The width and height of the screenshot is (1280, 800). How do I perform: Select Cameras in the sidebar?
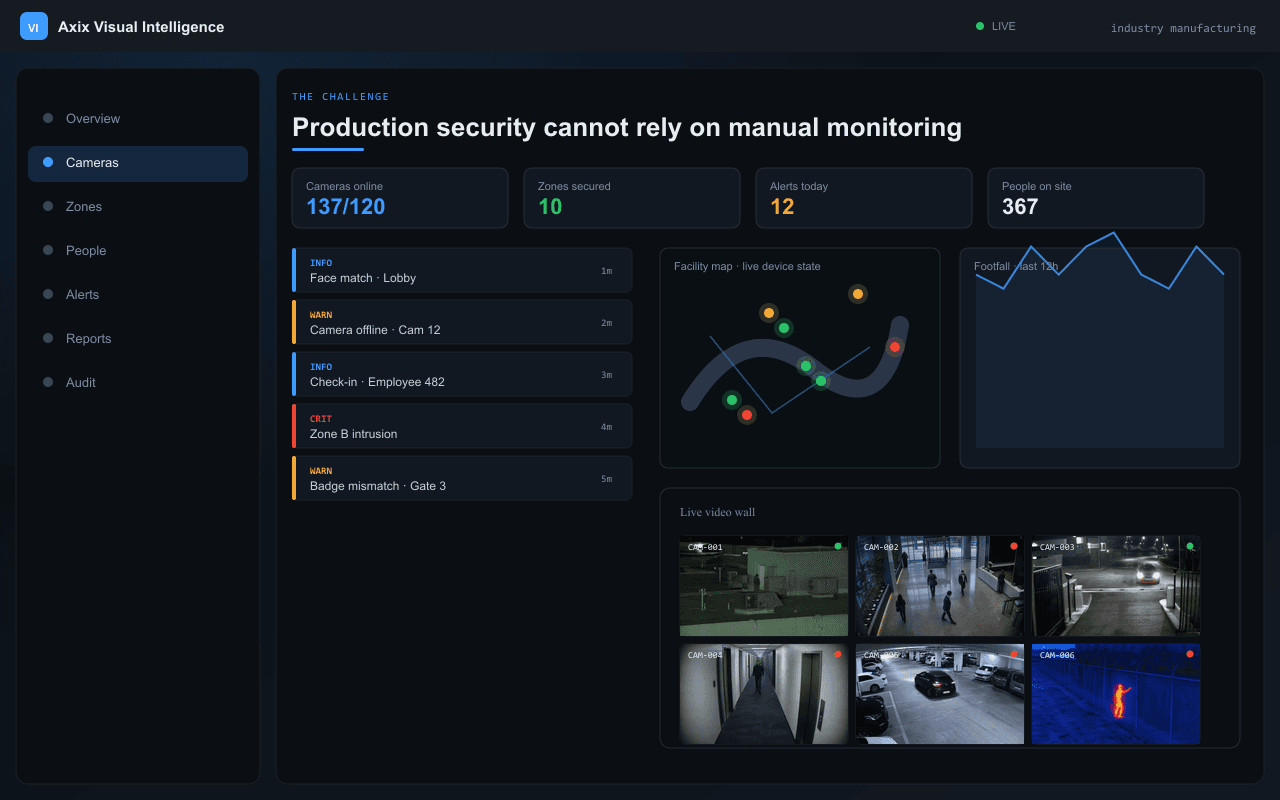[138, 162]
